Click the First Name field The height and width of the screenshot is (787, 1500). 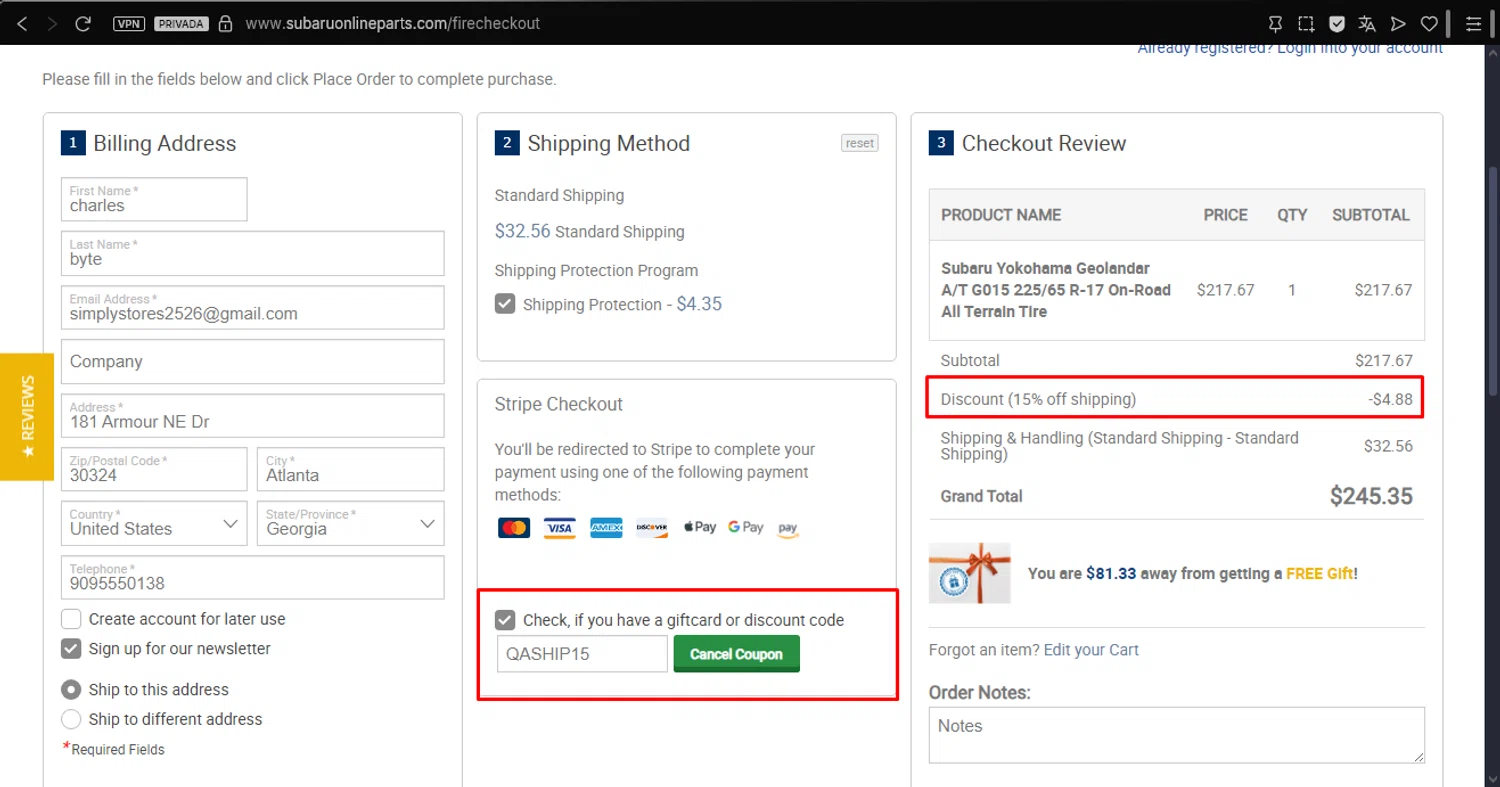154,199
